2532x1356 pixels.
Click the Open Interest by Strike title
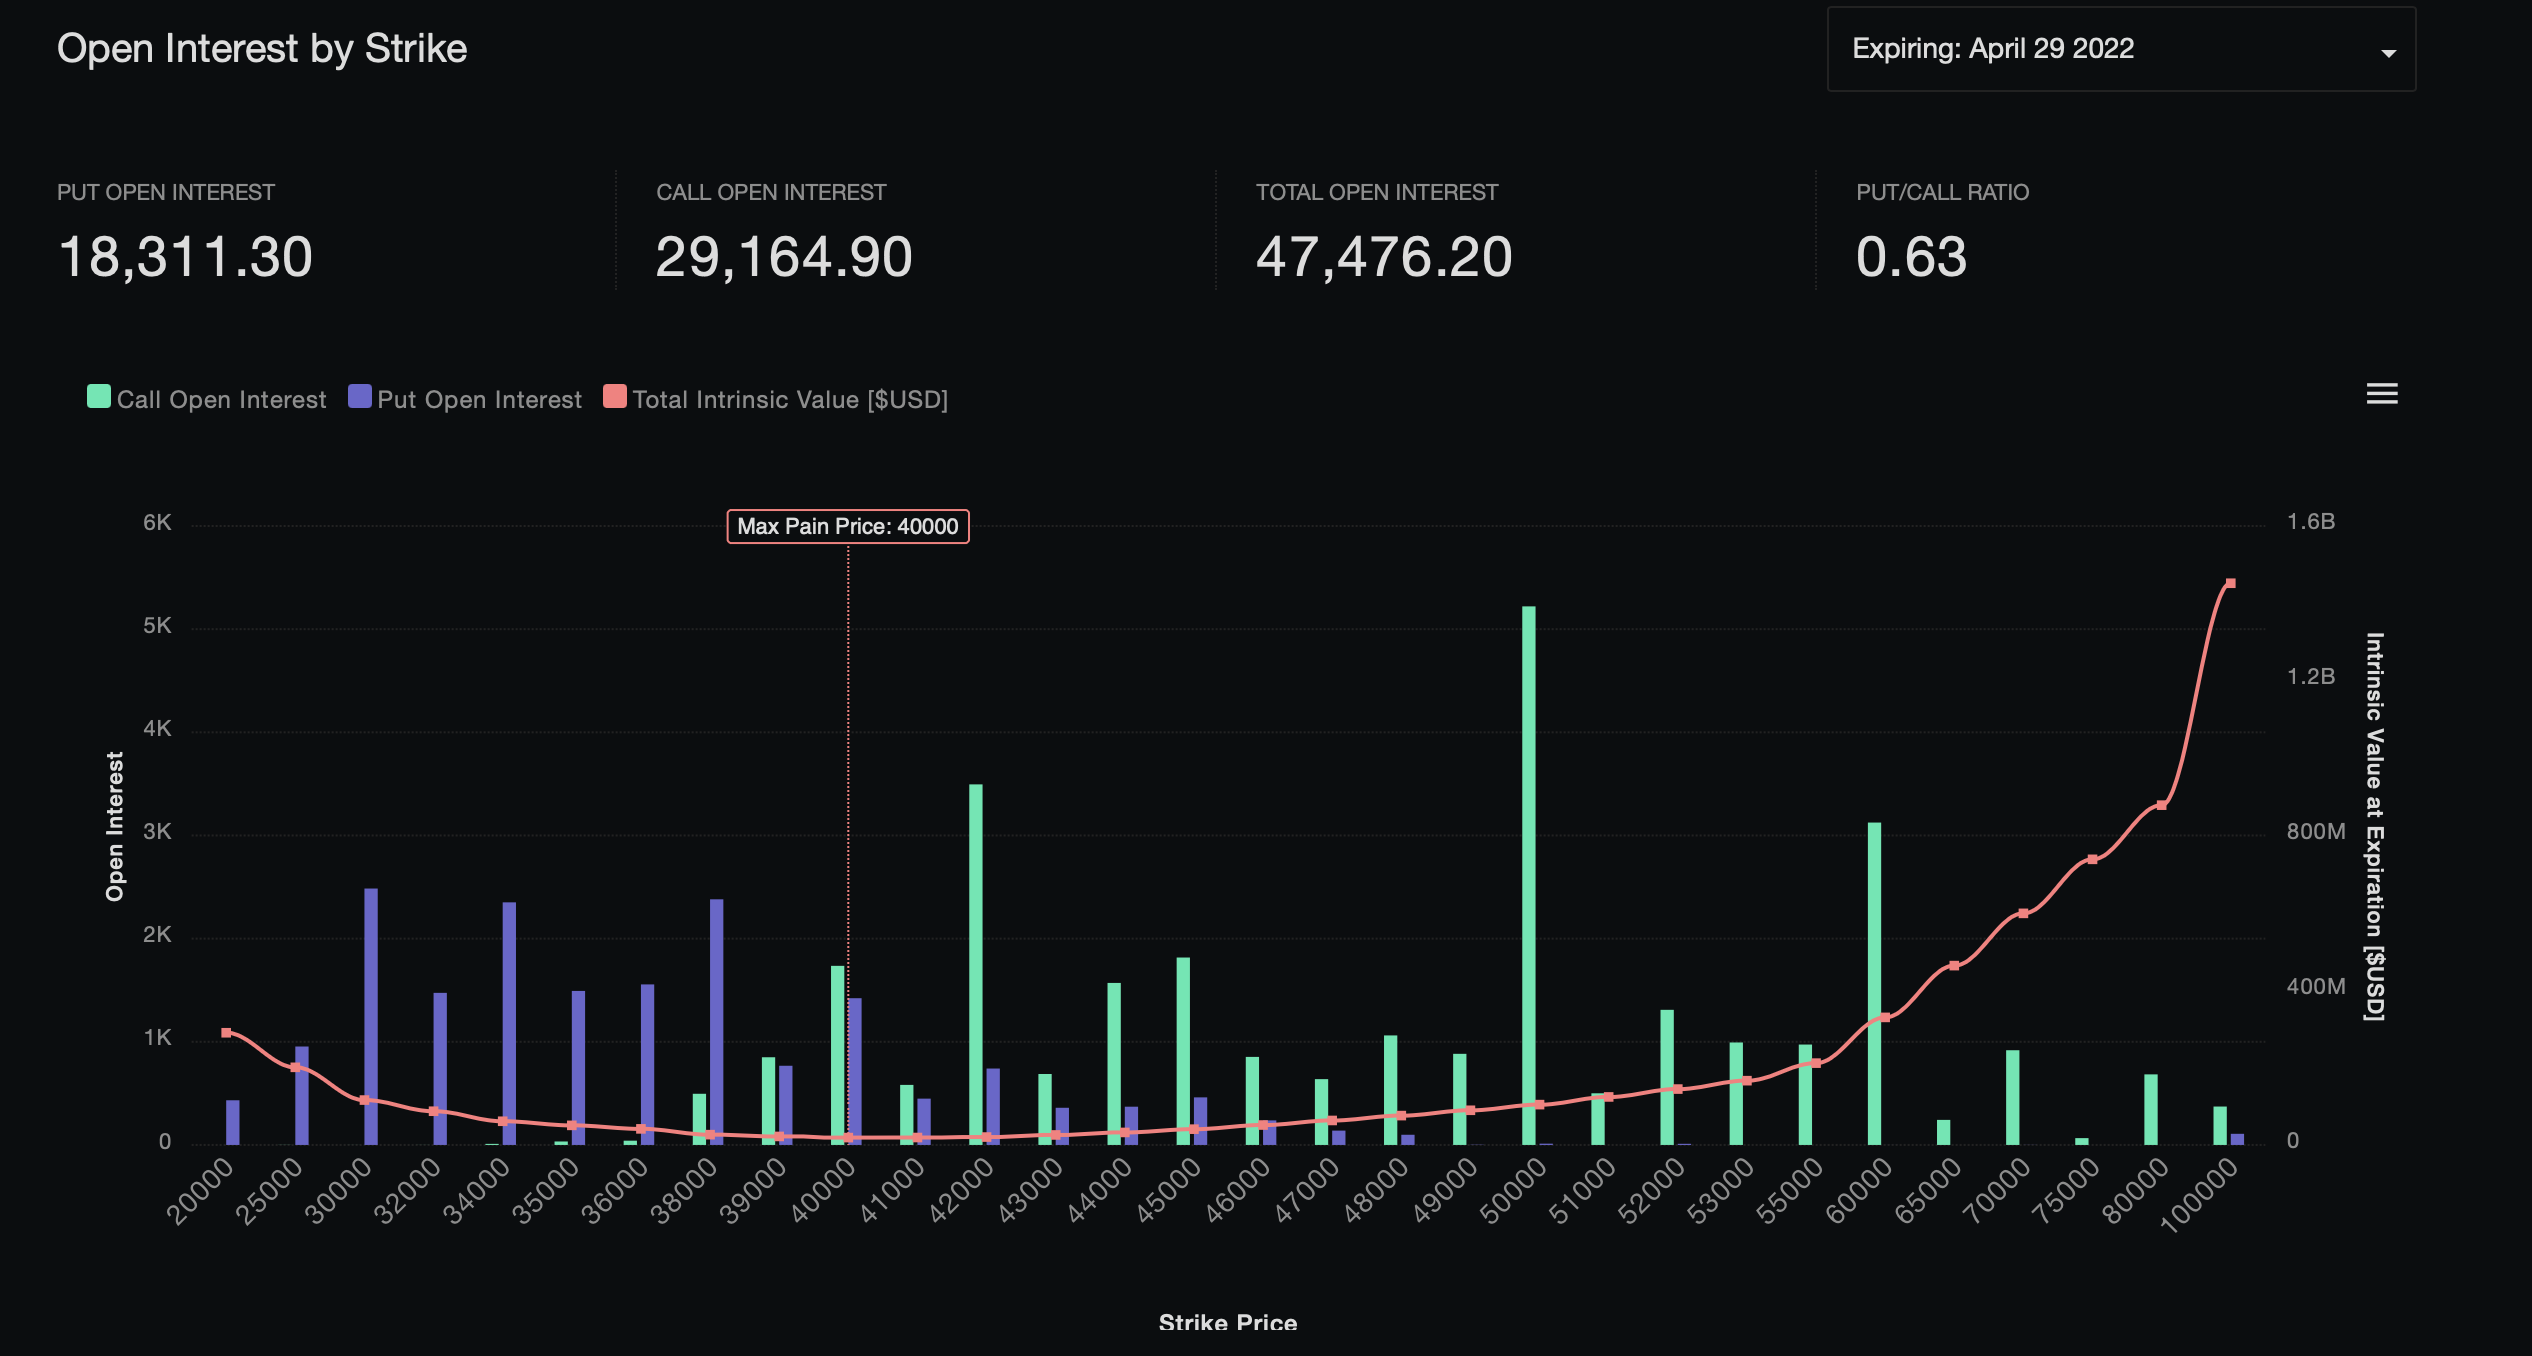262,49
